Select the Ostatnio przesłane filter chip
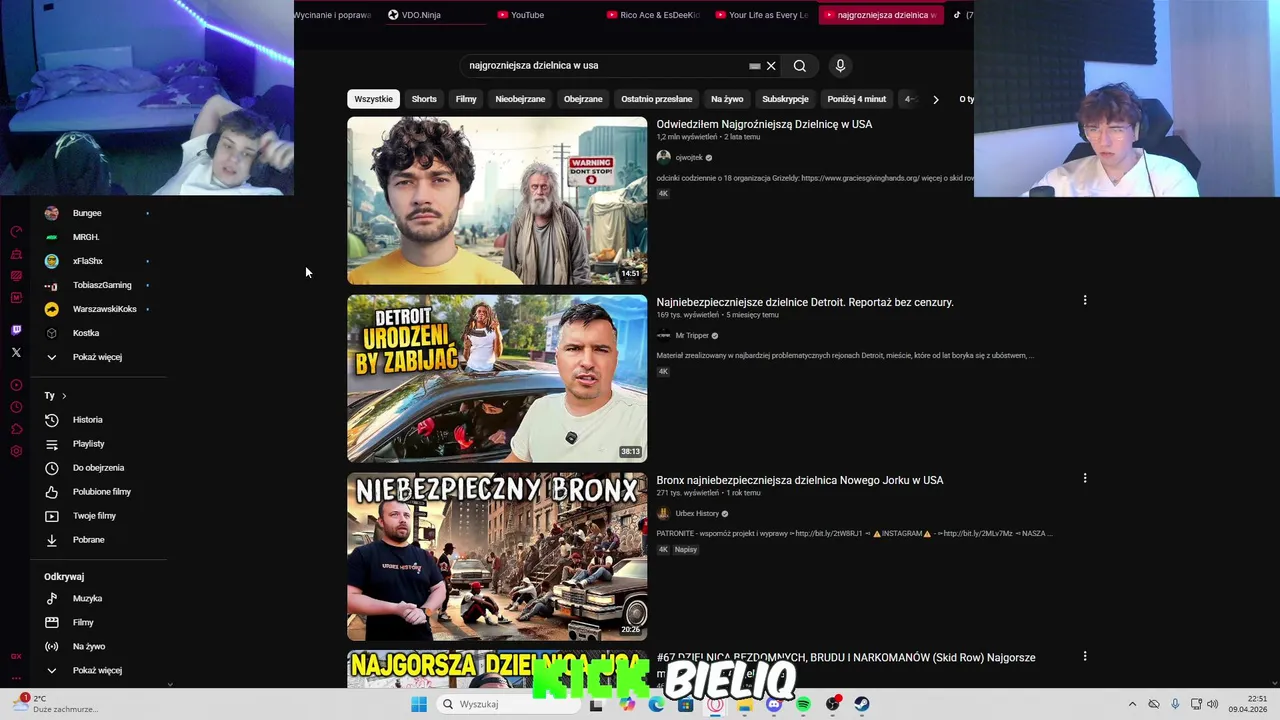Viewport: 1280px width, 720px height. [x=657, y=99]
